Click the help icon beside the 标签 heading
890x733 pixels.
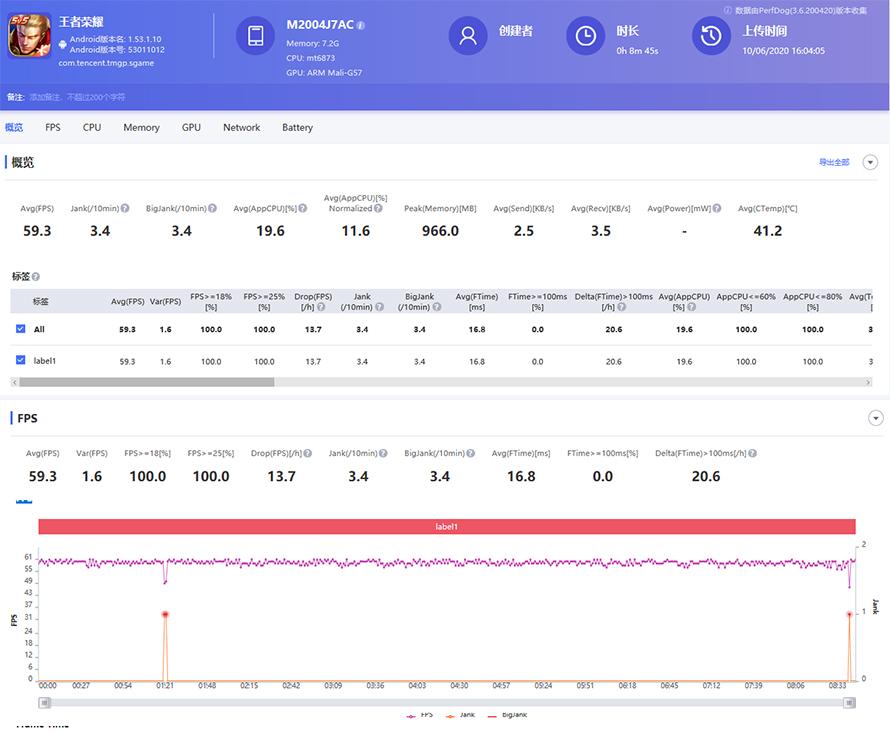click(36, 277)
